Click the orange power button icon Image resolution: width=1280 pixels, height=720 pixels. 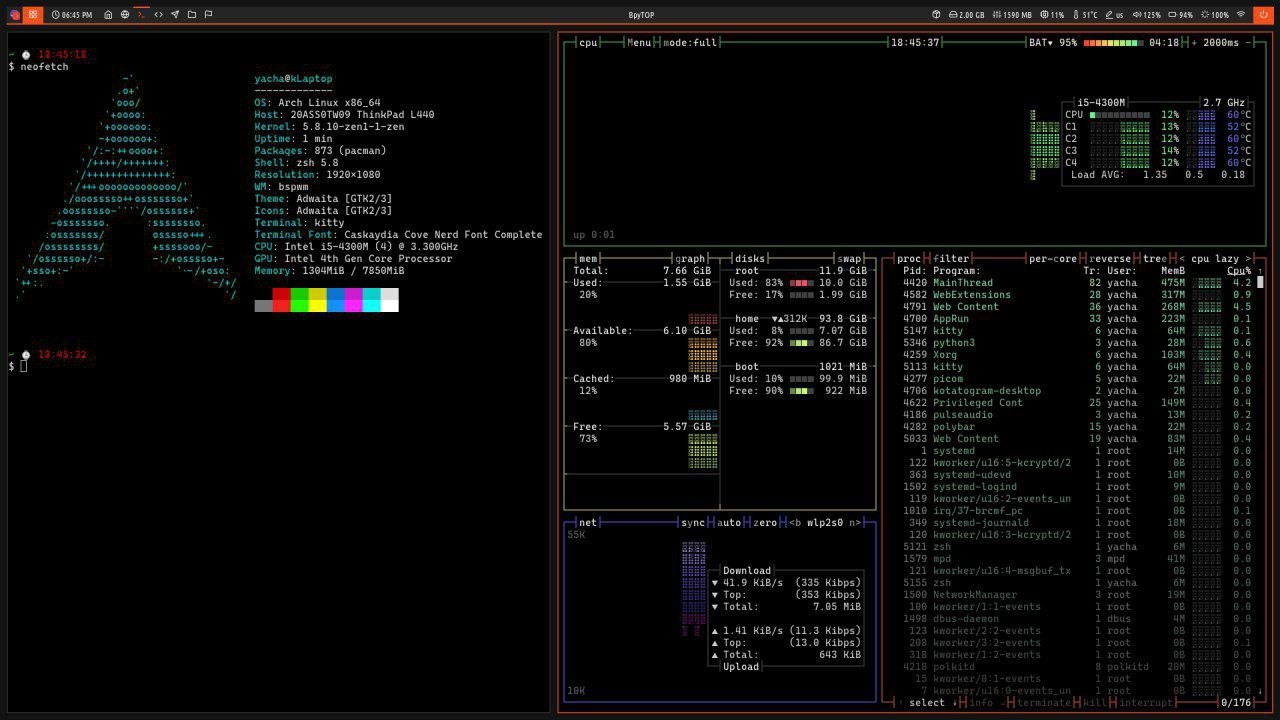(x=1263, y=15)
